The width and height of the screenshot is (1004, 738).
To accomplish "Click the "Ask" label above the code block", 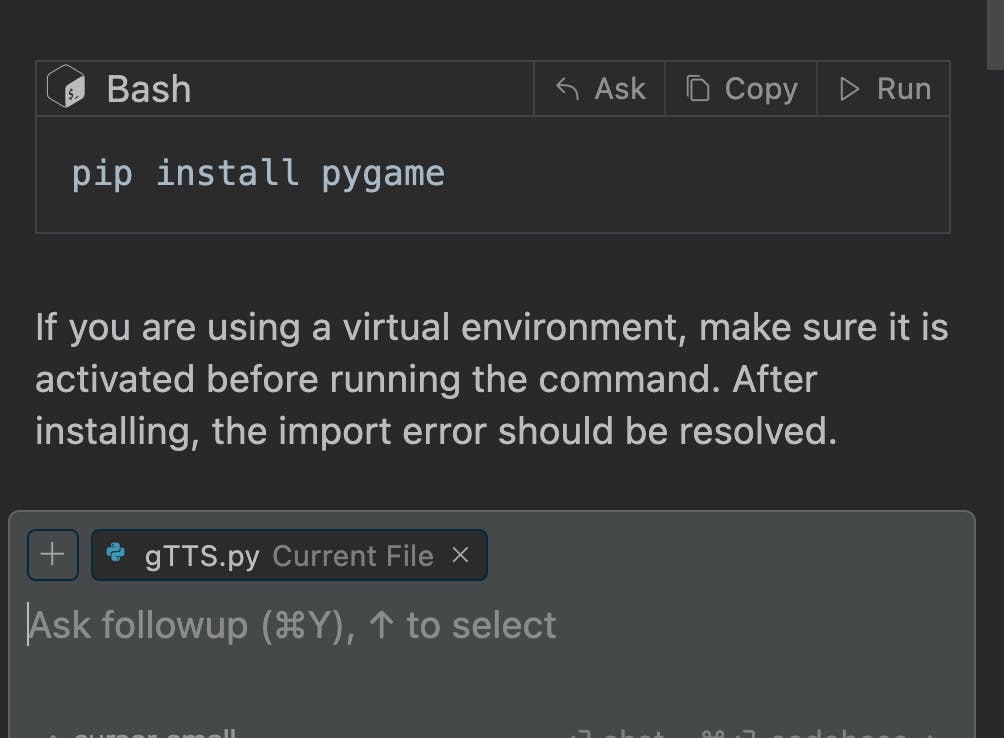I will point(620,89).
